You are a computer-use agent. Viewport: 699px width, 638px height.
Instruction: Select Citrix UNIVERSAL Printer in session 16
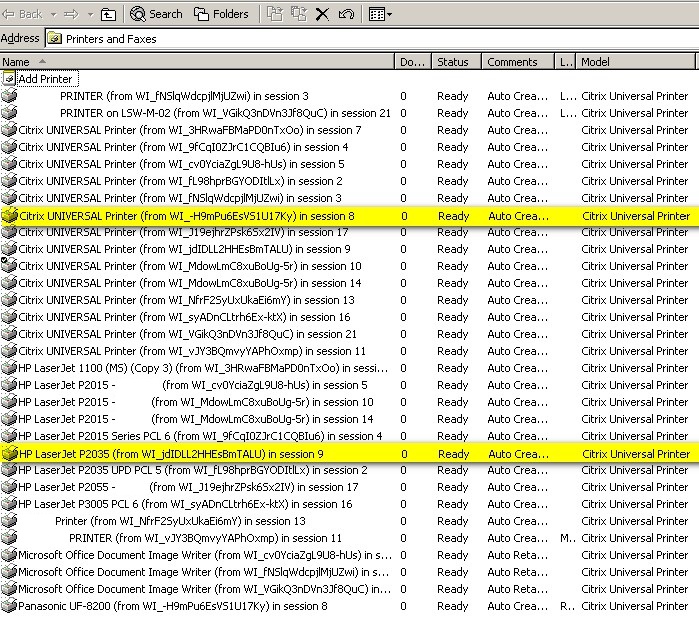(x=185, y=317)
